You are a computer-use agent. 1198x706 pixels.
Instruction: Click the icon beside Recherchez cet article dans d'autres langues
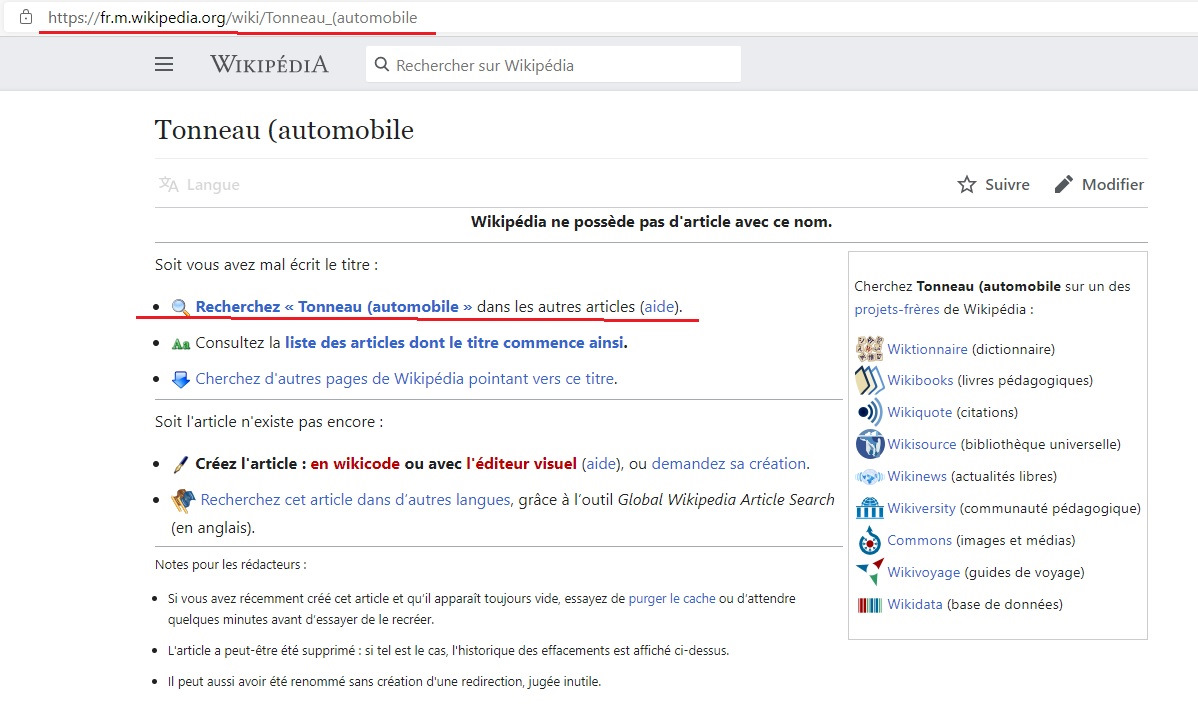(183, 500)
